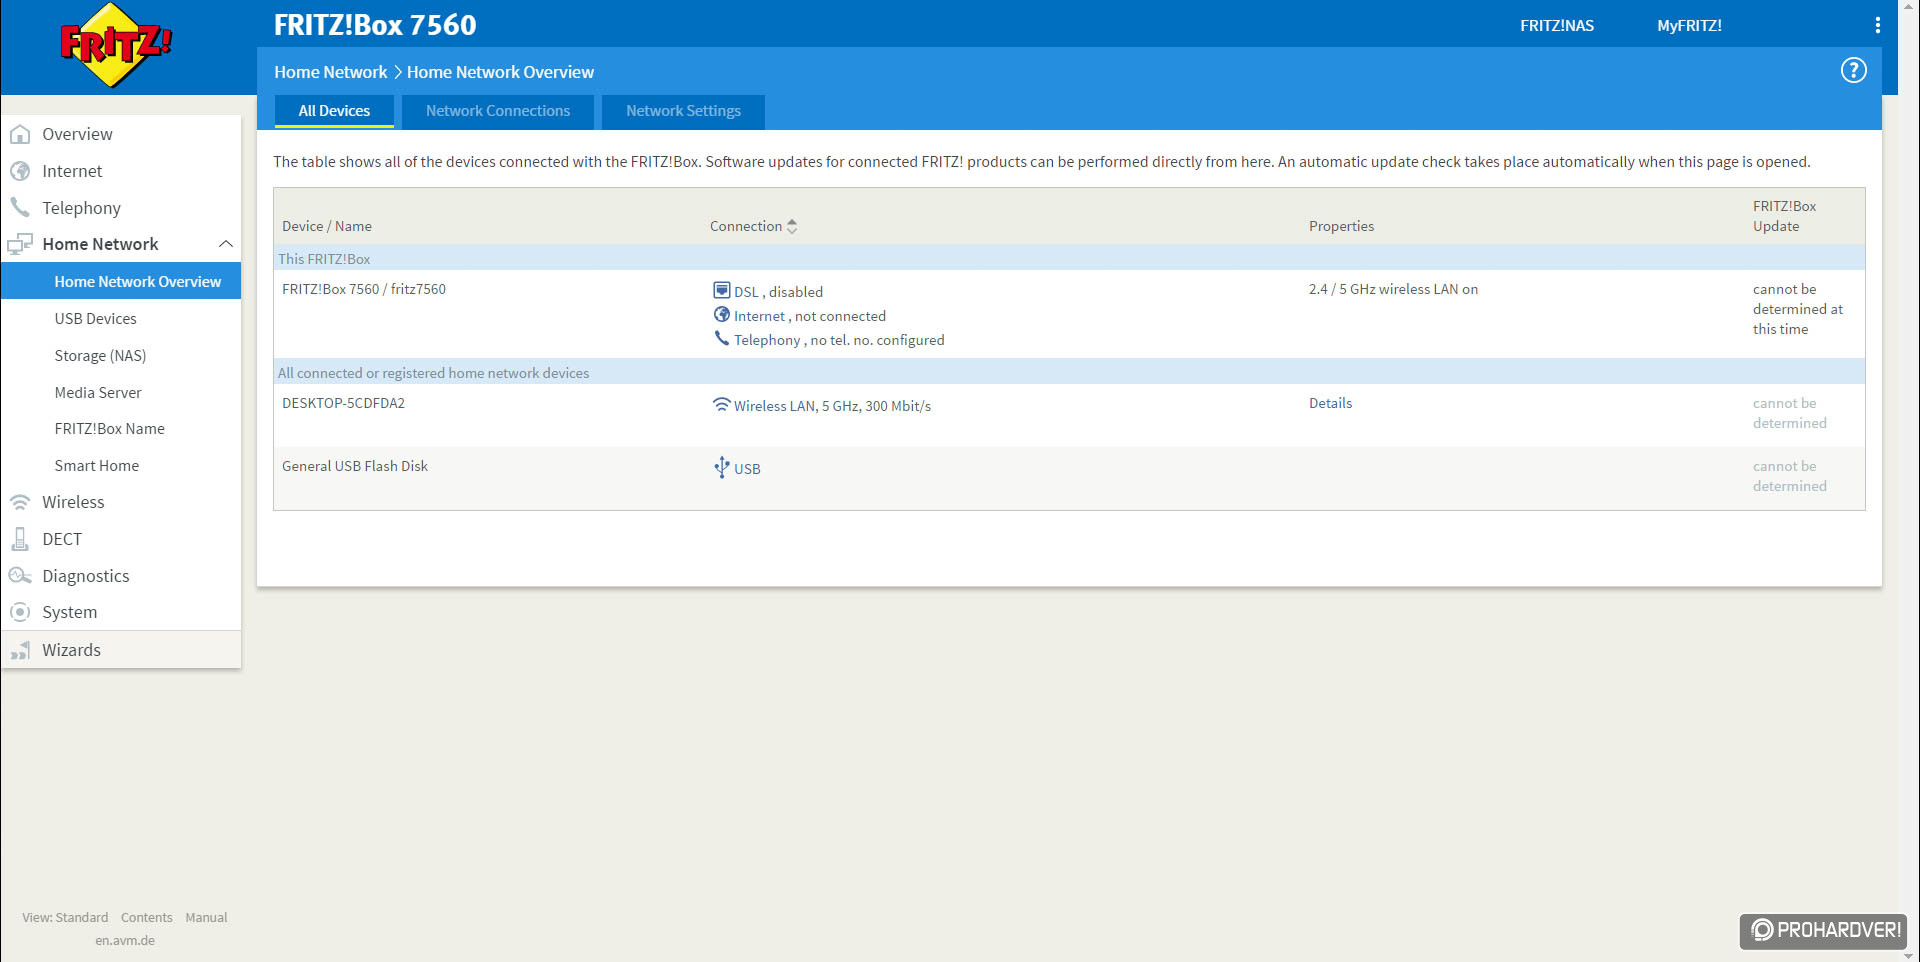The image size is (1920, 962).
Task: Click View: Standard in the footer
Action: (x=65, y=917)
